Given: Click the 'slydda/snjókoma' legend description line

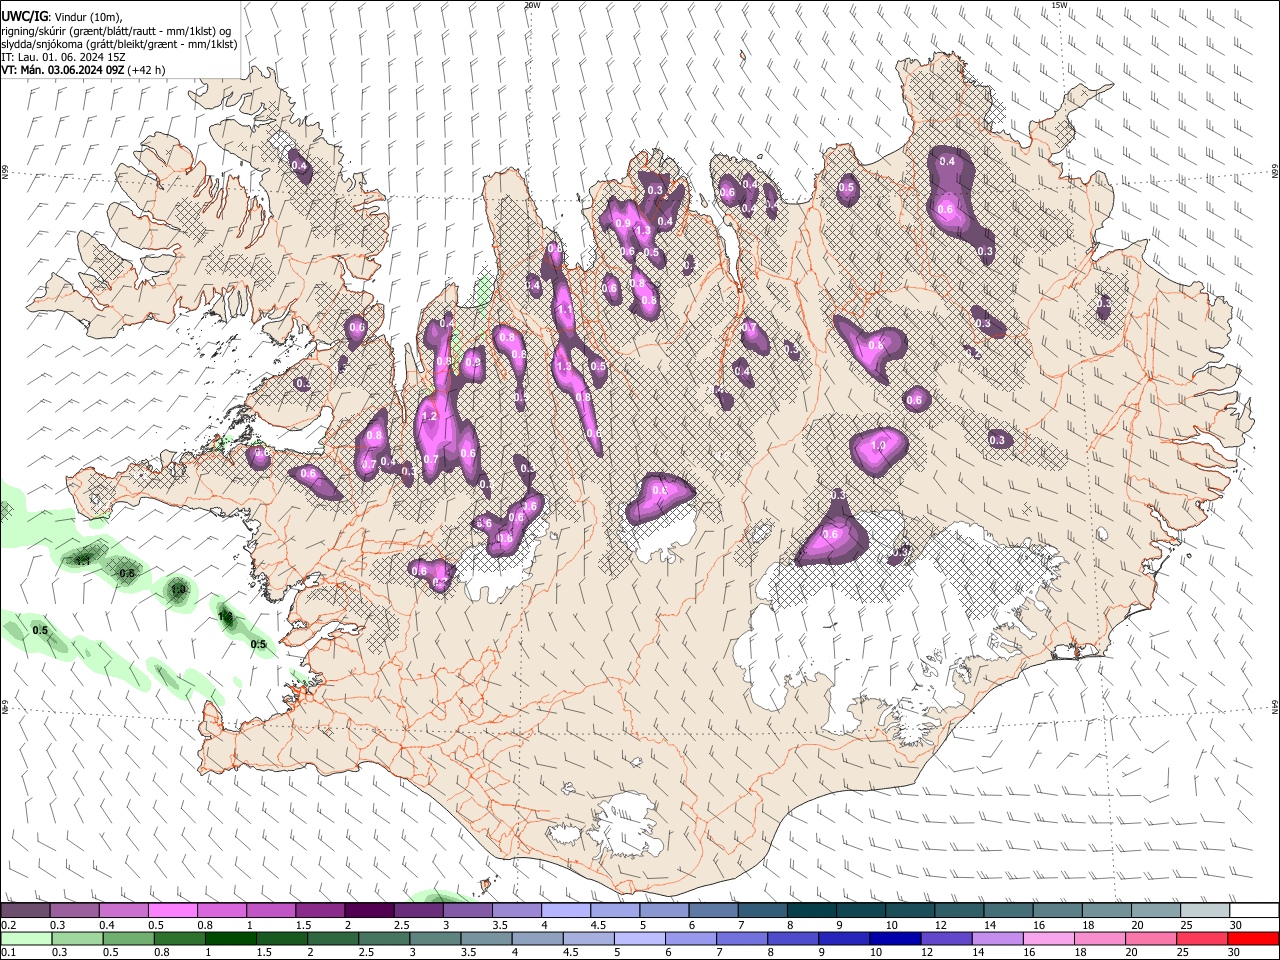Looking at the screenshot, I should pyautogui.click(x=119, y=44).
